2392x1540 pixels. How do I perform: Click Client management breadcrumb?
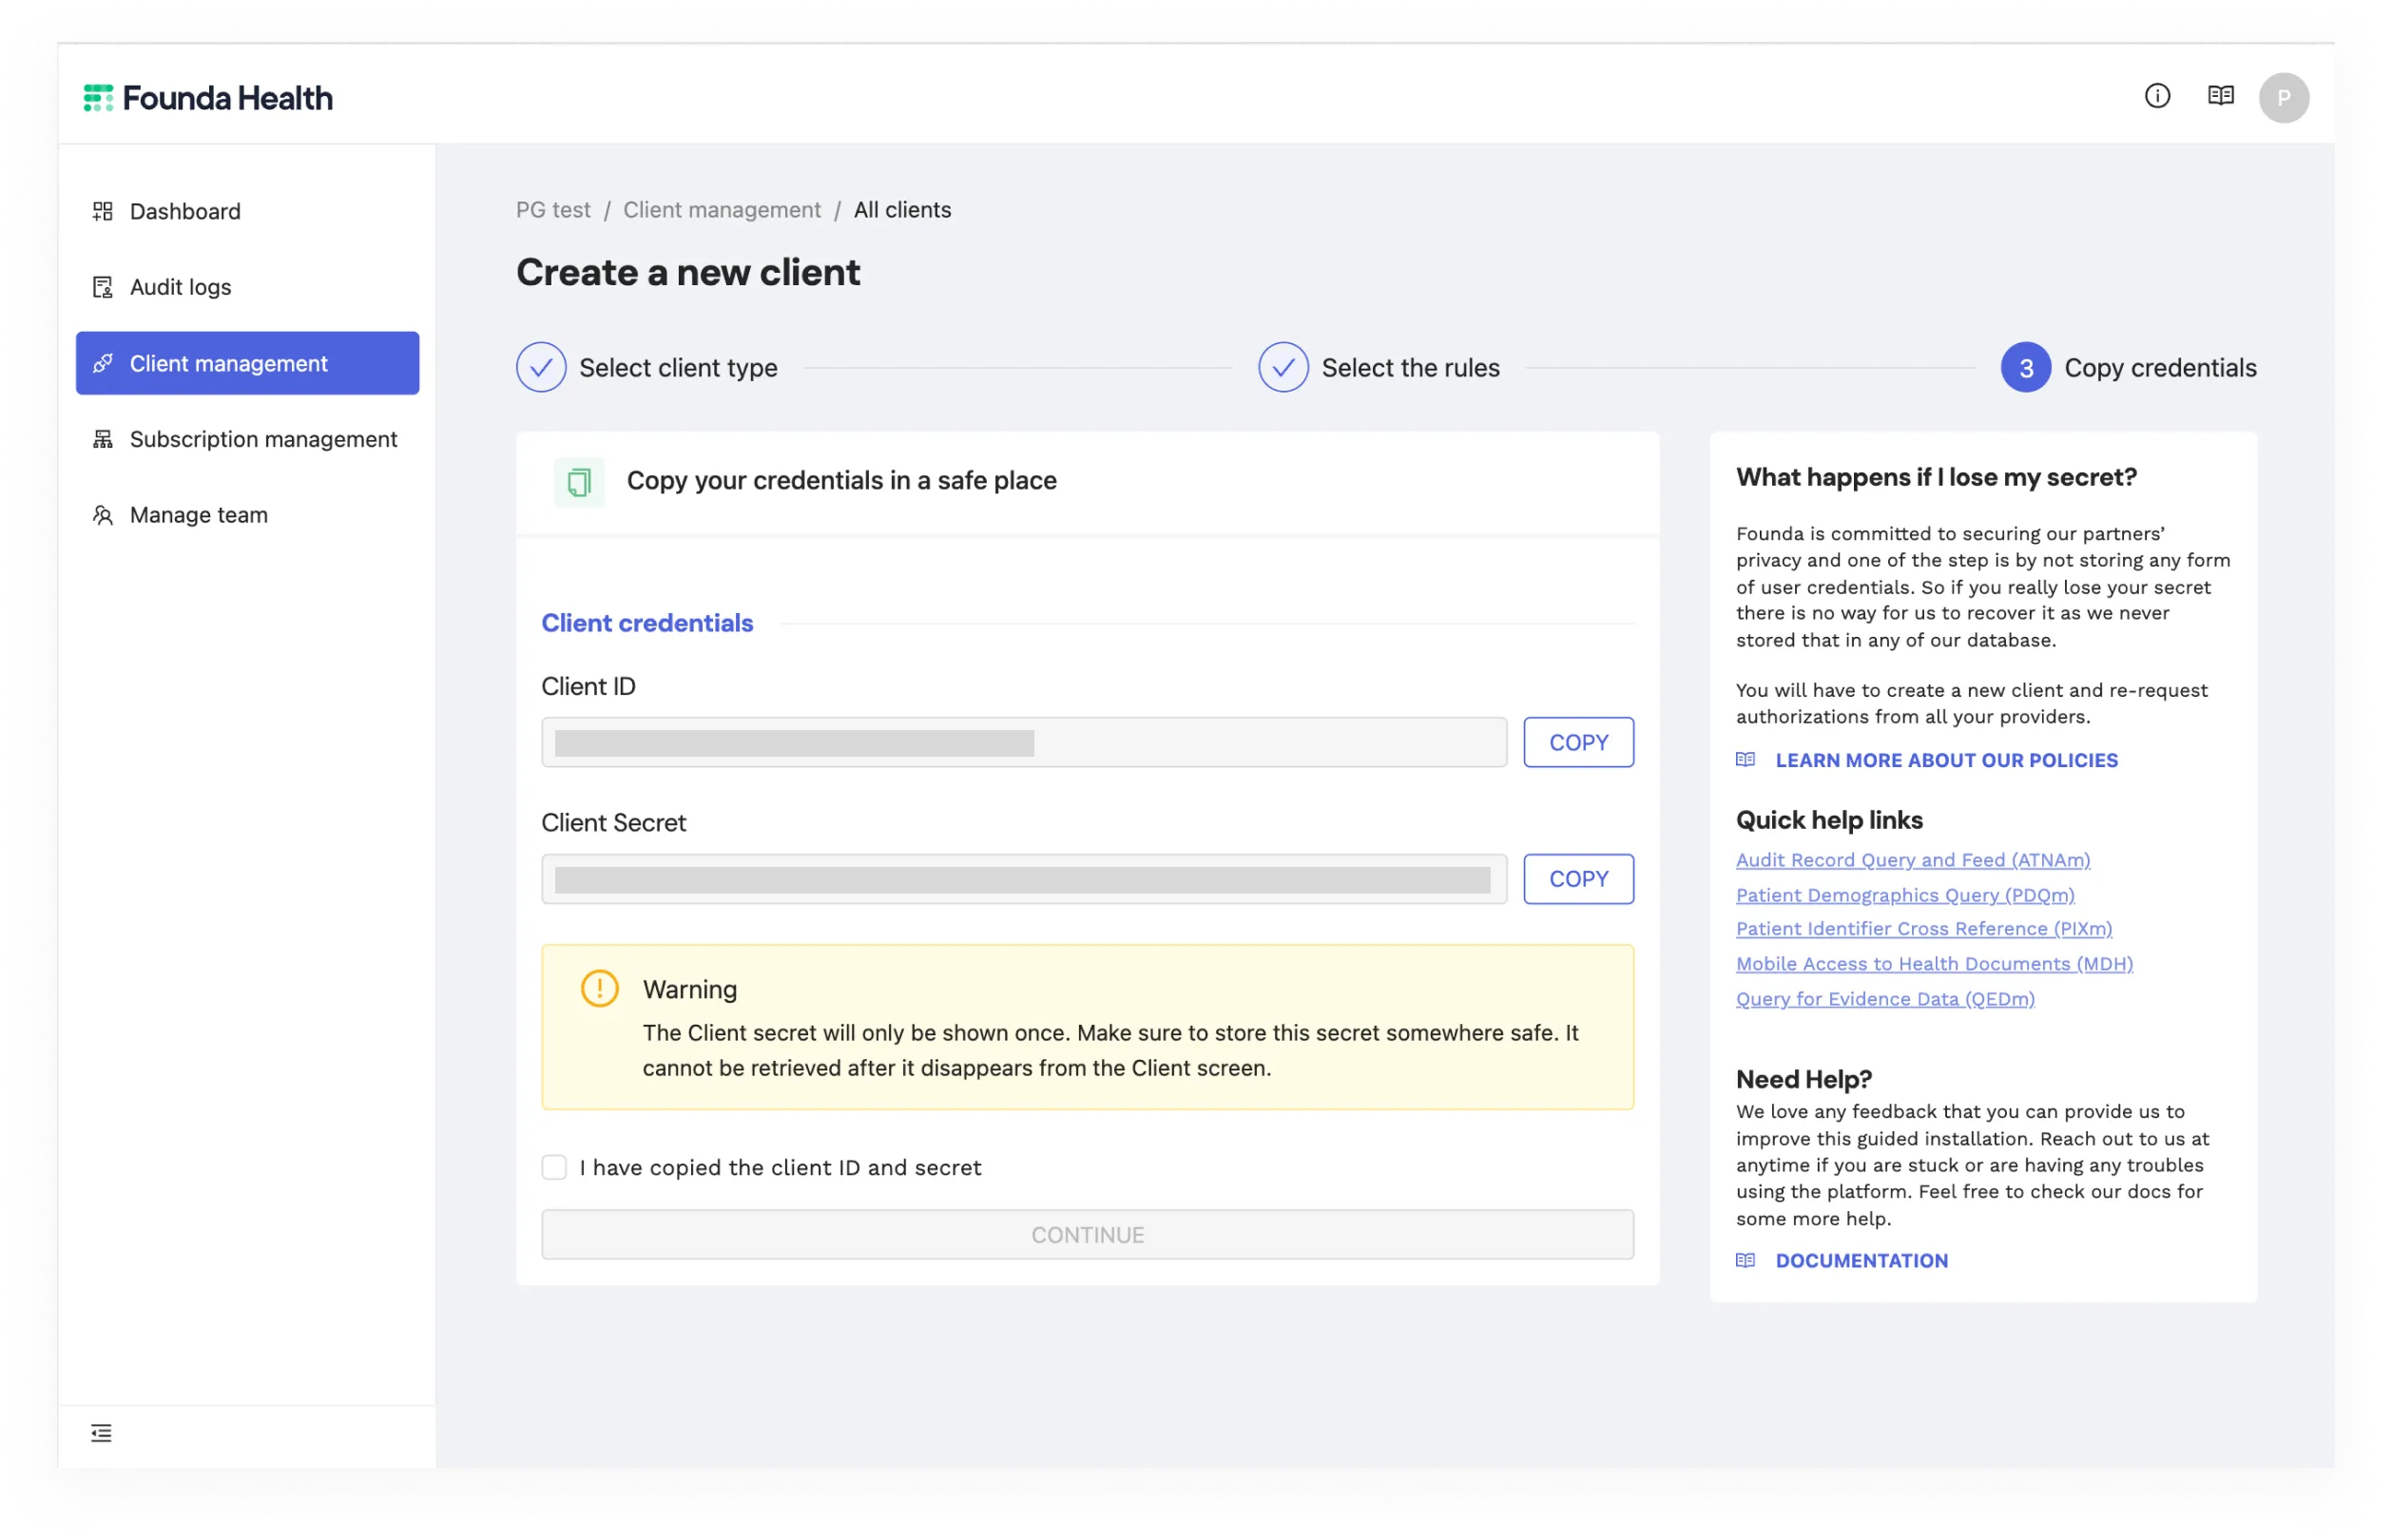tap(721, 210)
